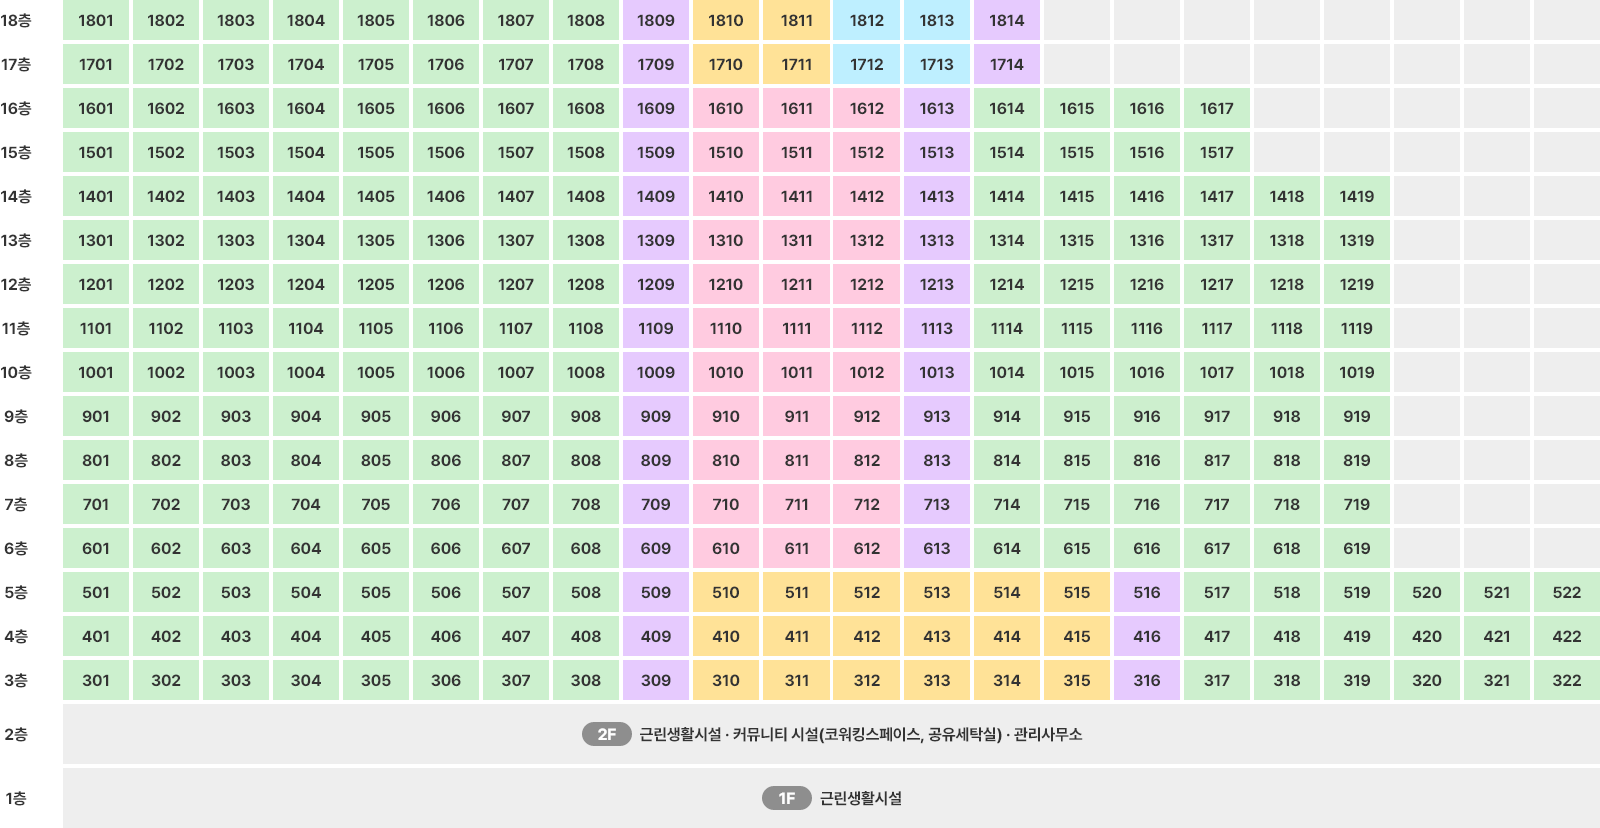Choose unit 415 yellow cell

[x=1076, y=636]
